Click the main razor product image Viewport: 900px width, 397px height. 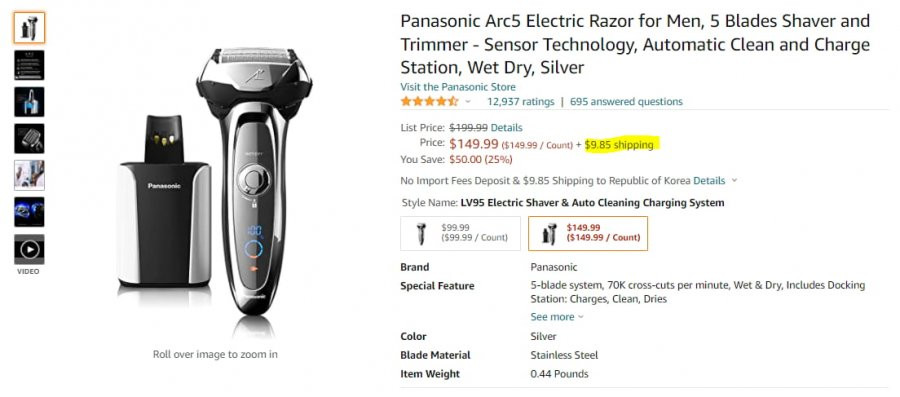215,184
